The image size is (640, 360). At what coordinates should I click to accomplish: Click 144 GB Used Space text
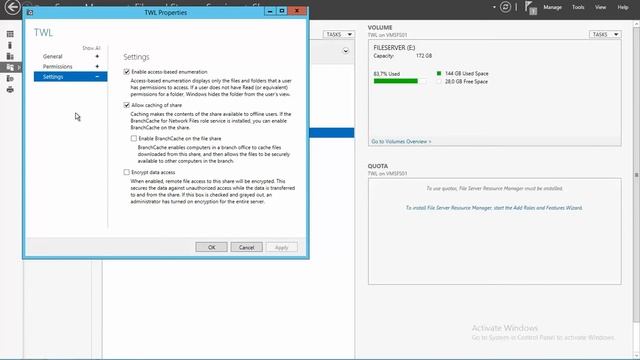click(x=467, y=73)
